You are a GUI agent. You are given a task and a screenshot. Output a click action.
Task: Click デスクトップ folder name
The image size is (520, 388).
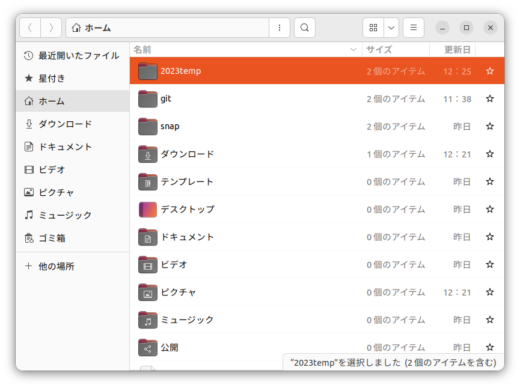(x=187, y=209)
